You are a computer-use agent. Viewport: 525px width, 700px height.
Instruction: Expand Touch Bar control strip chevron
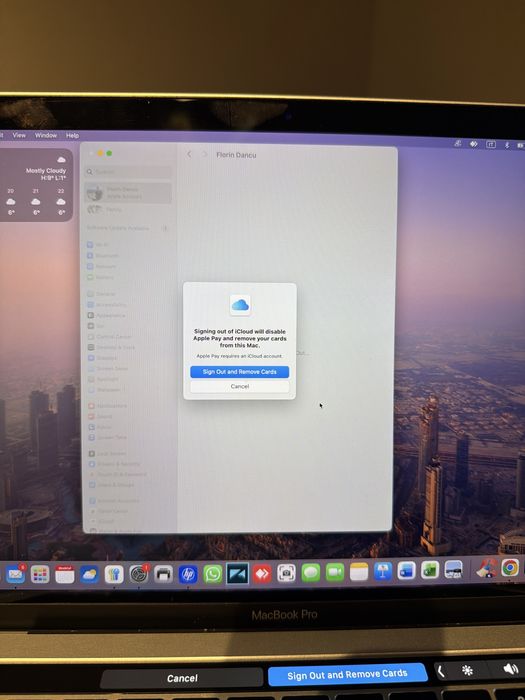point(440,671)
